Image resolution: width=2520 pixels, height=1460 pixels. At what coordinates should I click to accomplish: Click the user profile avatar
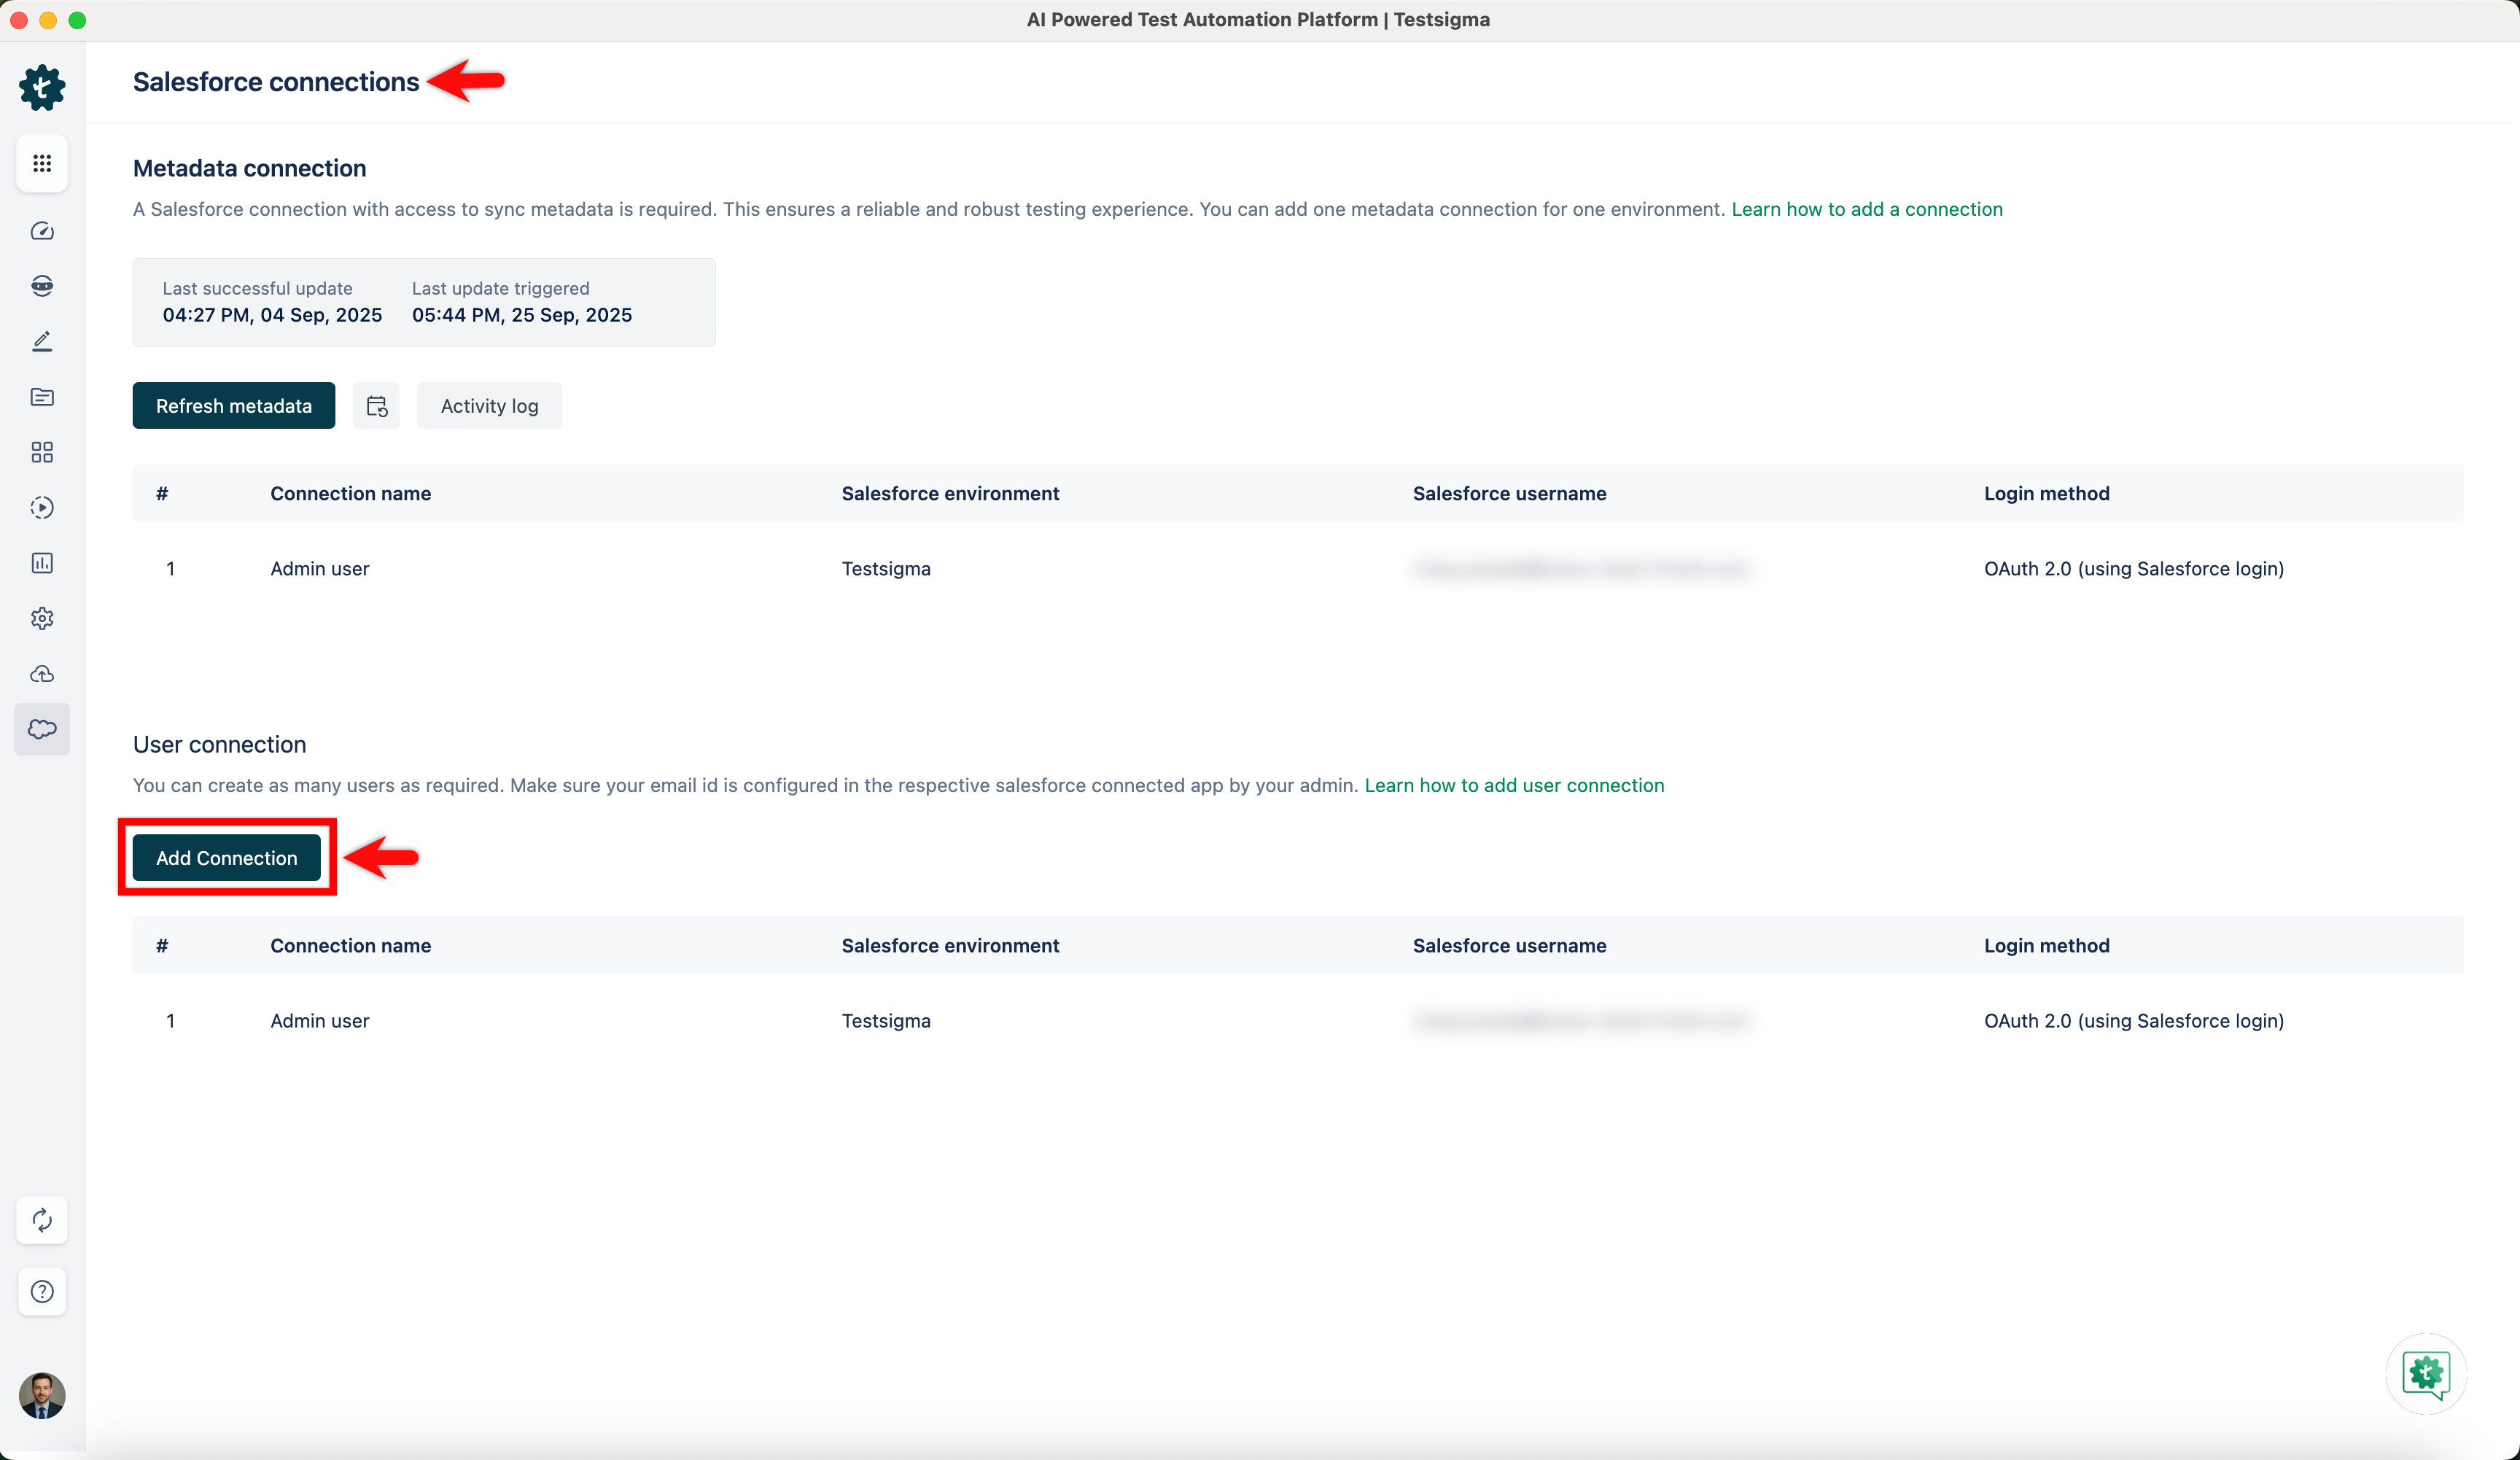(42, 1395)
